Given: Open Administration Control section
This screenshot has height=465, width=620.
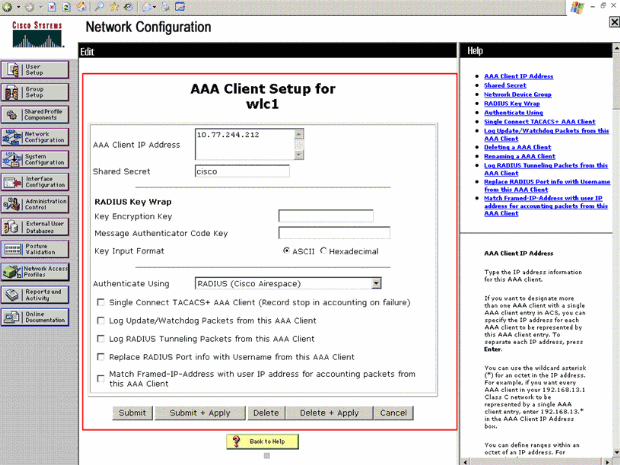Looking at the screenshot, I should pyautogui.click(x=35, y=204).
